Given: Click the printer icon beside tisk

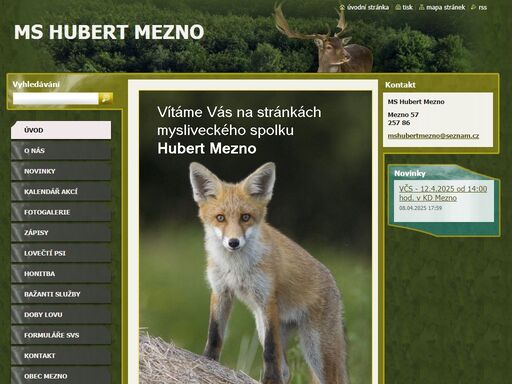Looking at the screenshot, I should click(398, 7).
